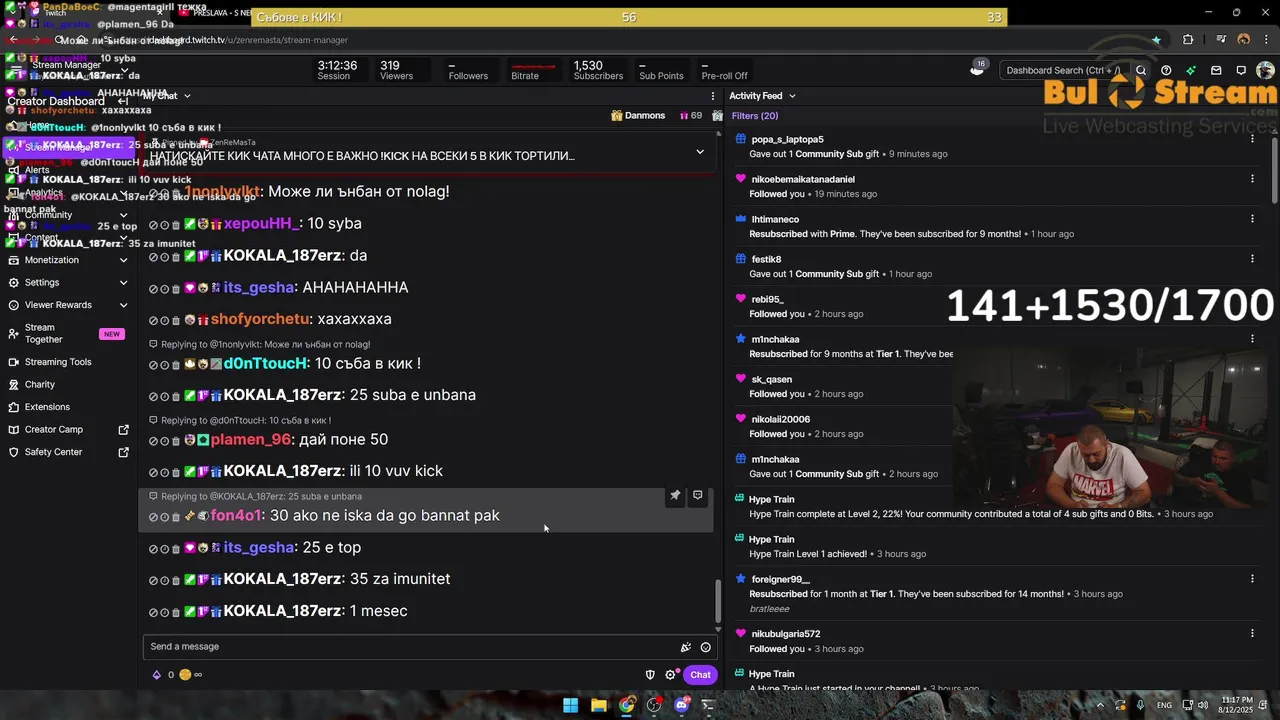Open Safety Center external link
This screenshot has width=1280, height=720.
(69, 452)
